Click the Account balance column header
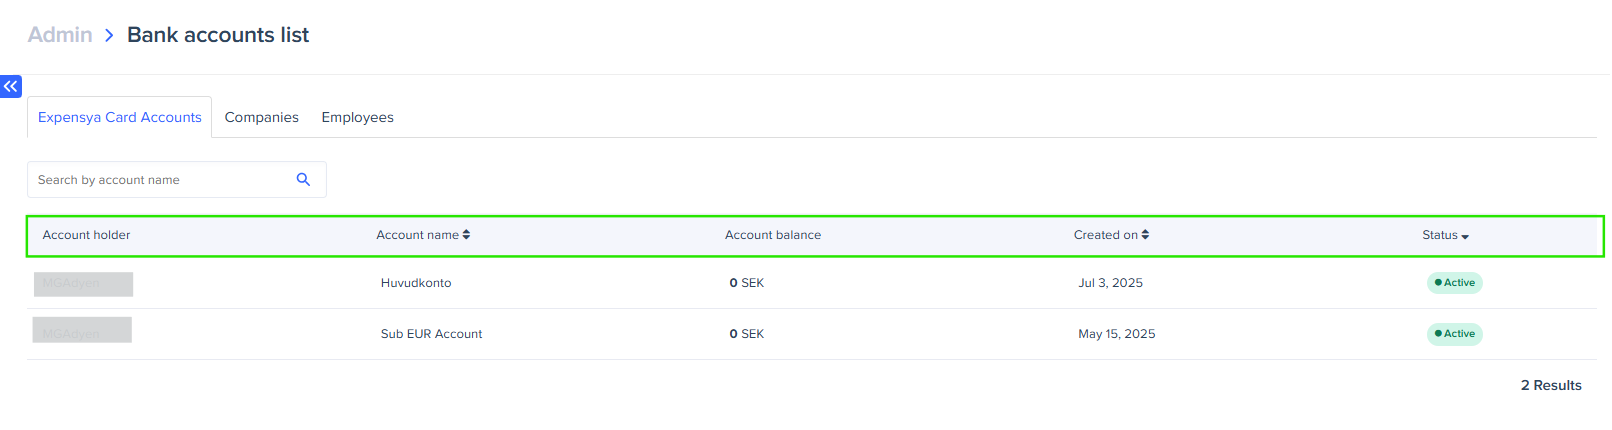This screenshot has height=430, width=1612. point(773,235)
